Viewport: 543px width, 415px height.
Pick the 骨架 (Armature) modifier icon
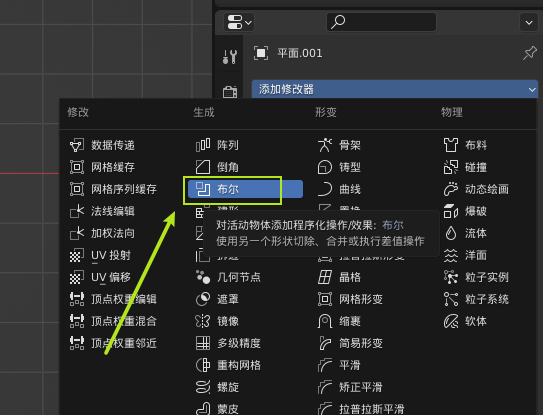(x=325, y=145)
